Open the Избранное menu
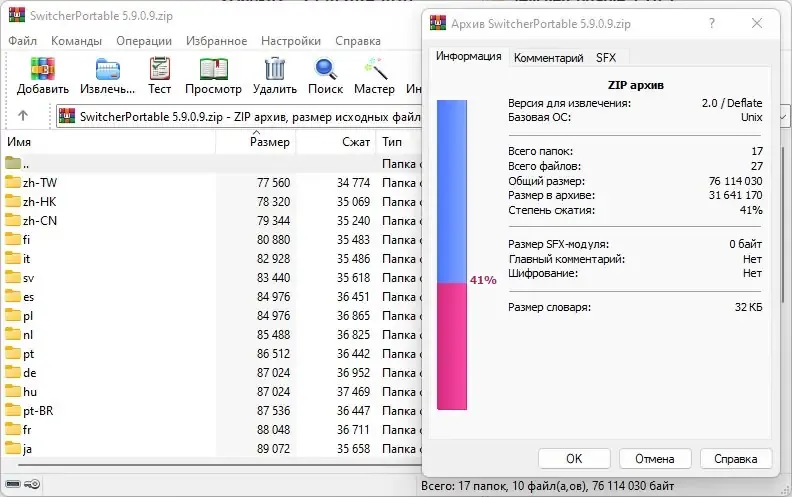 click(216, 41)
